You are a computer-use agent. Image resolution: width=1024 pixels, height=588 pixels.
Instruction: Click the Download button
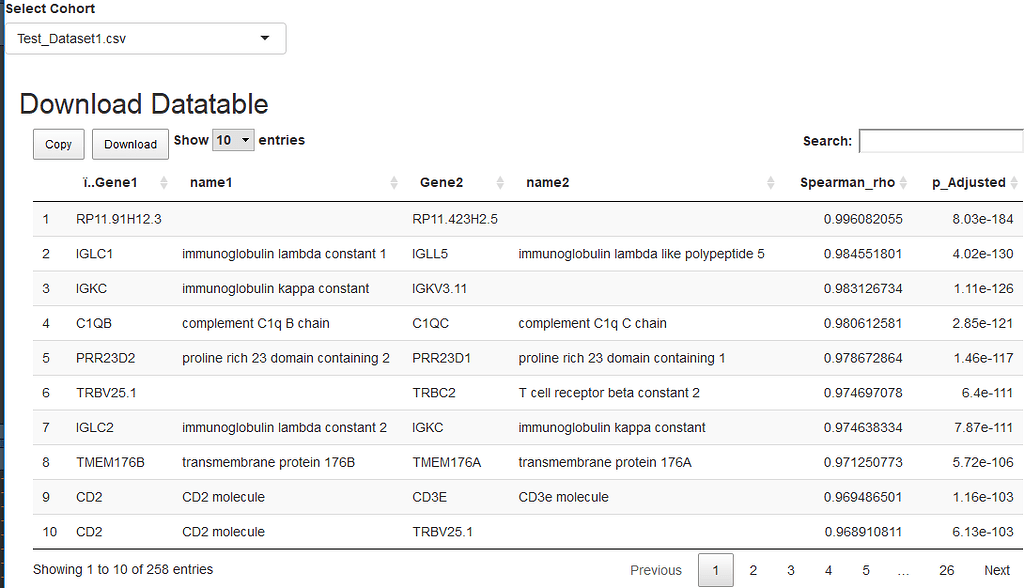[130, 144]
